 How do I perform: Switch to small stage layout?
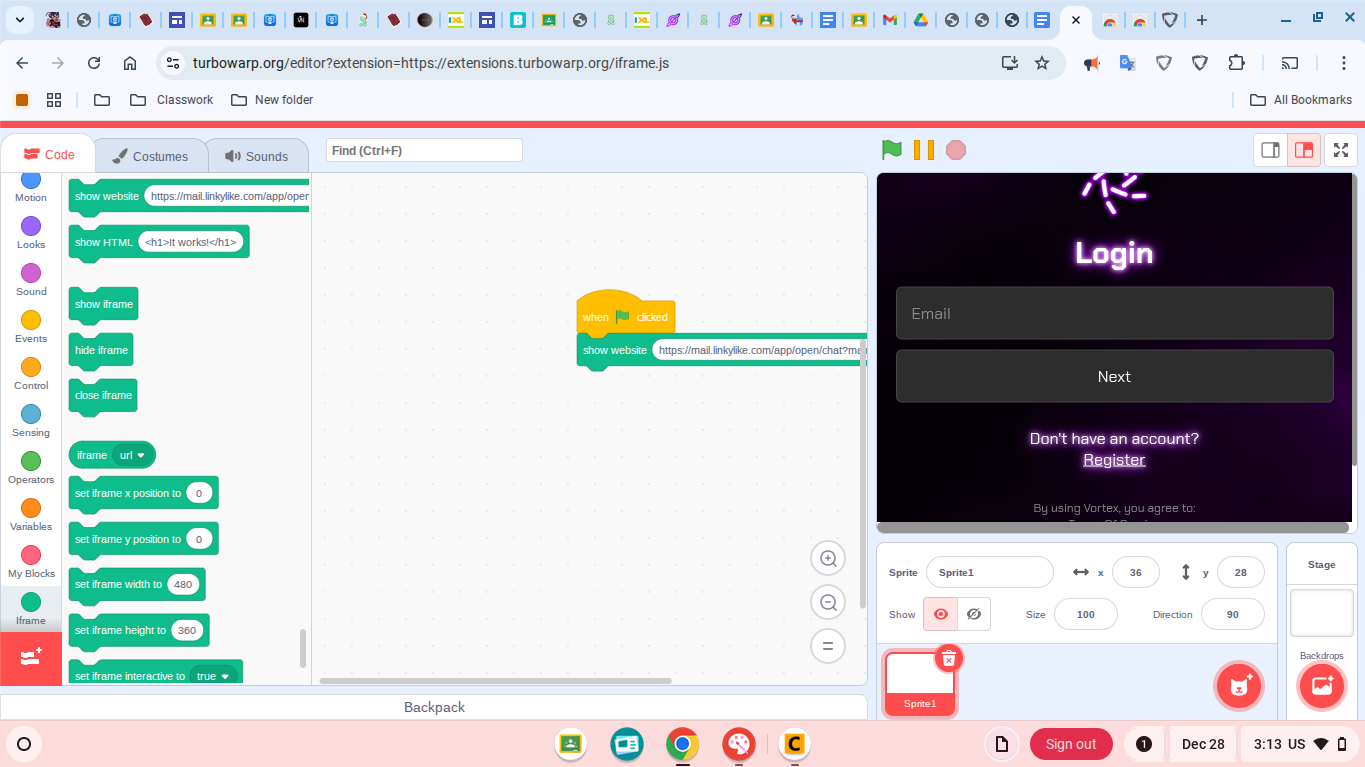1271,150
